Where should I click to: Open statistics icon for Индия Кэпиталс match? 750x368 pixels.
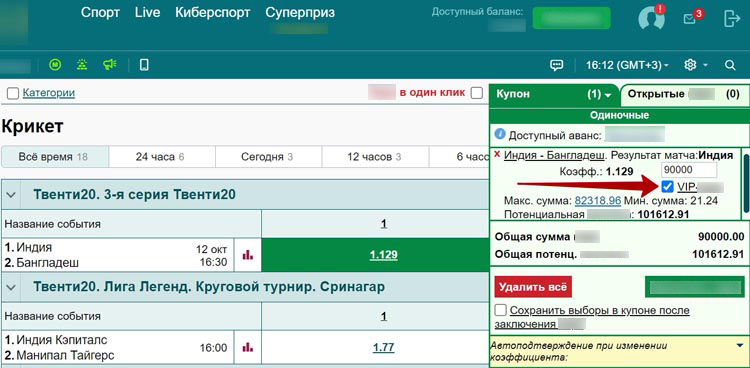coord(248,347)
